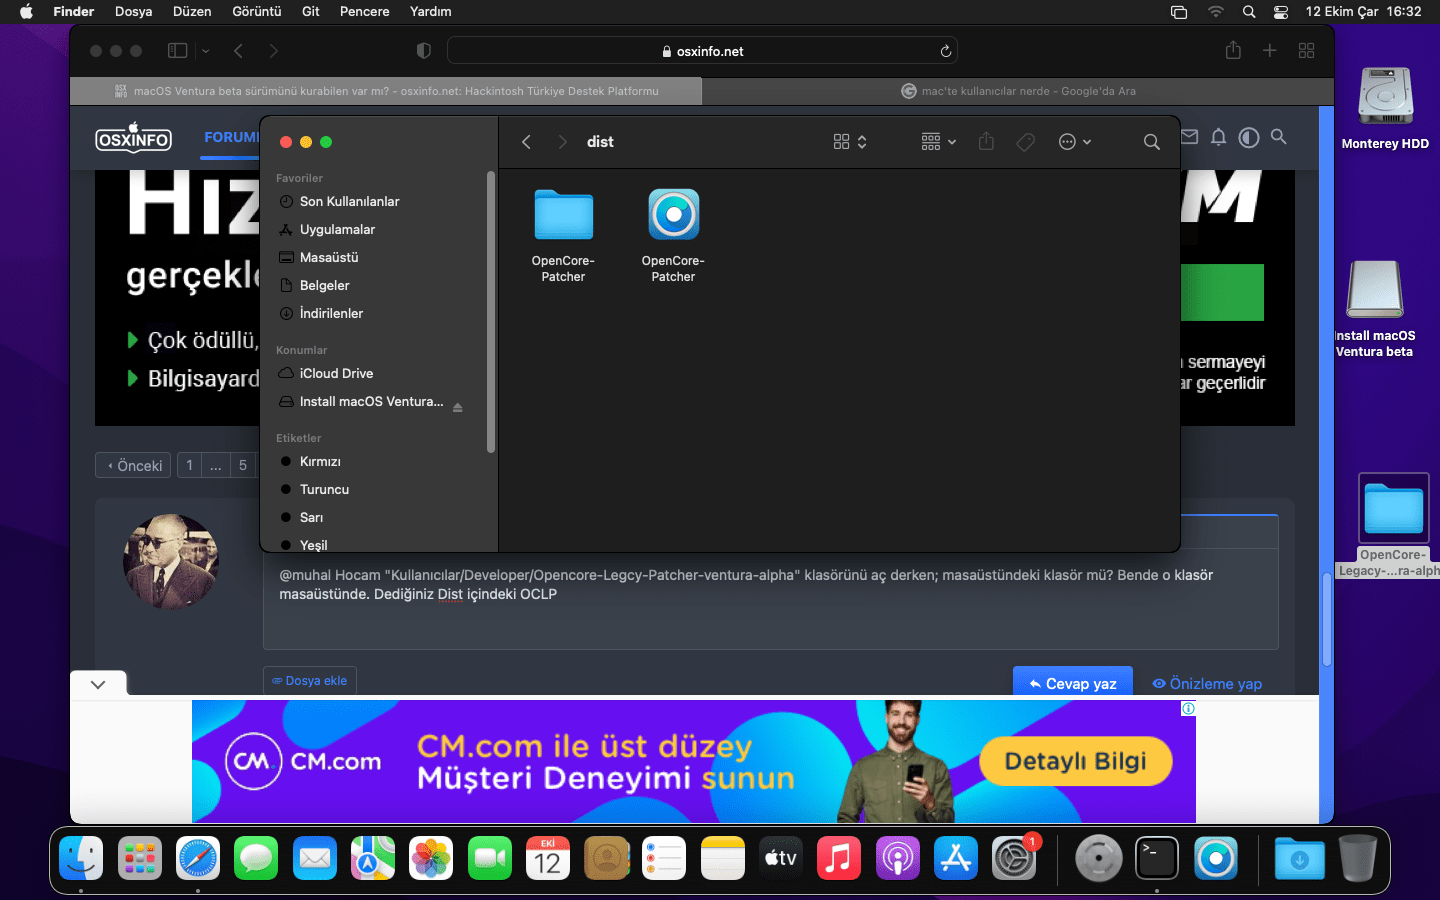Click the Önizleme yap link

[x=1207, y=684]
